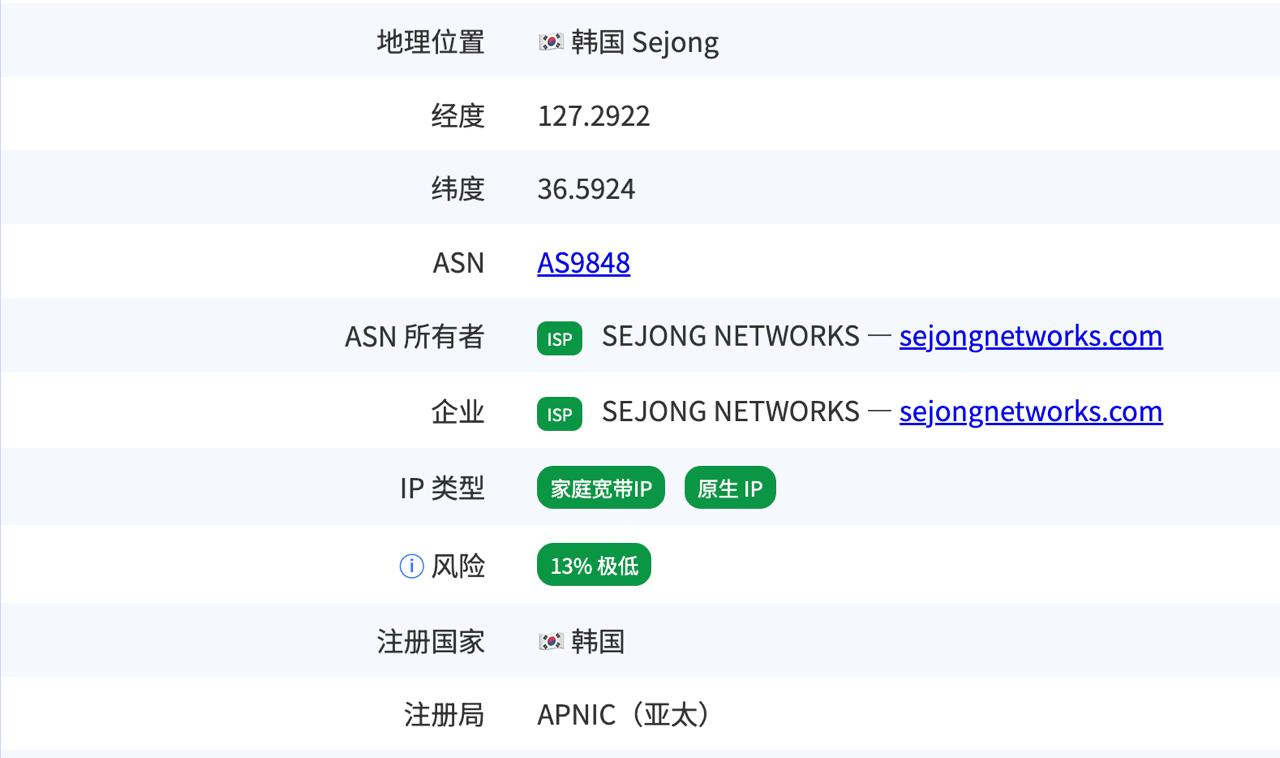Click the 韩国 text in 注册国家 row

point(598,641)
